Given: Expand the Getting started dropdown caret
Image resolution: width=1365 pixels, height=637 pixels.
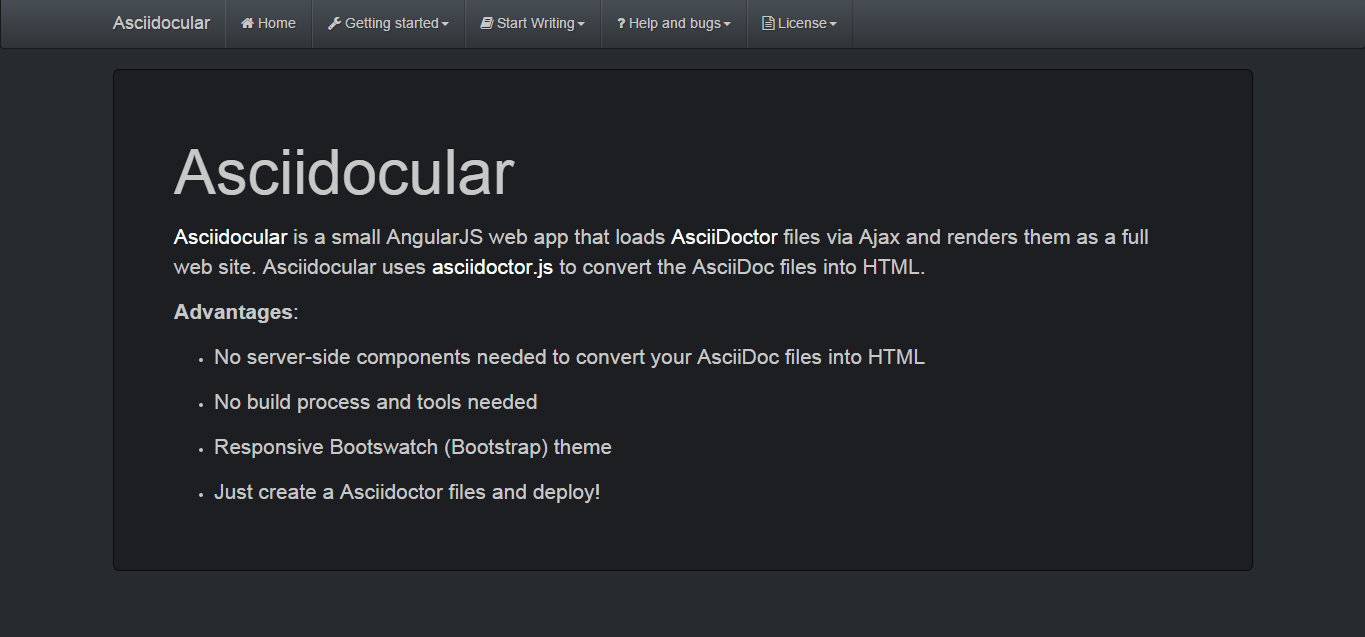Looking at the screenshot, I should tap(445, 24).
